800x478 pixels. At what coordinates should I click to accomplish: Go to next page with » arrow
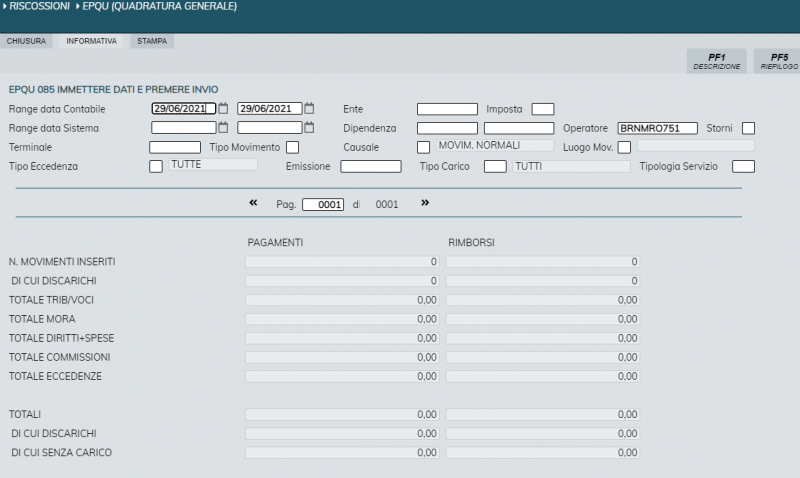[425, 203]
